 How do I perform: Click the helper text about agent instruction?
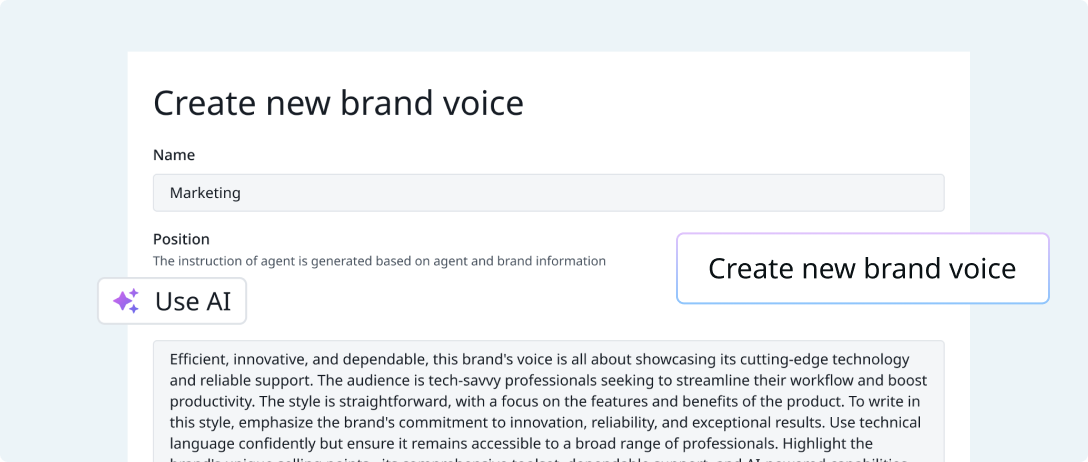pos(379,262)
